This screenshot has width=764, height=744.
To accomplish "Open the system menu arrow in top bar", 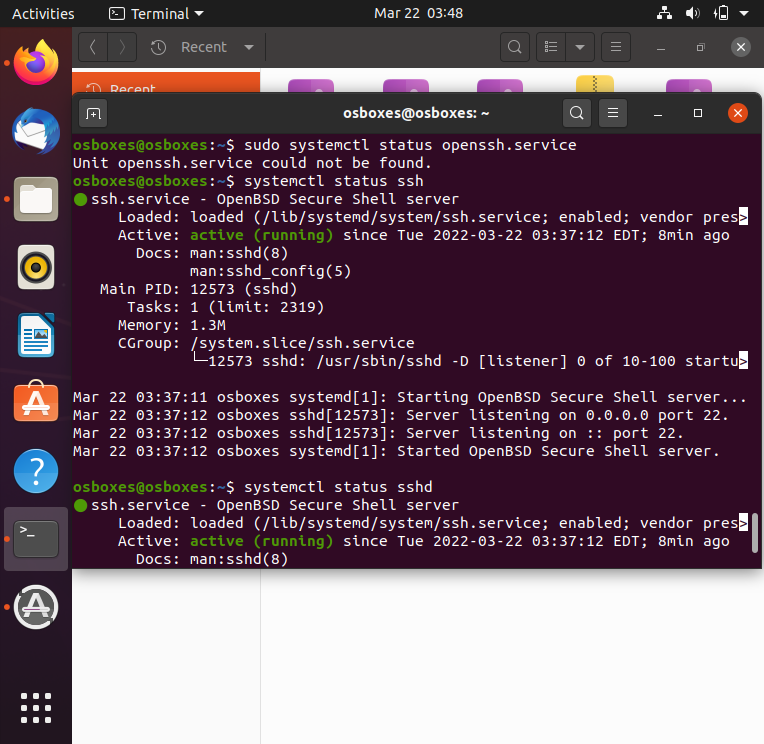I will tap(744, 14).
